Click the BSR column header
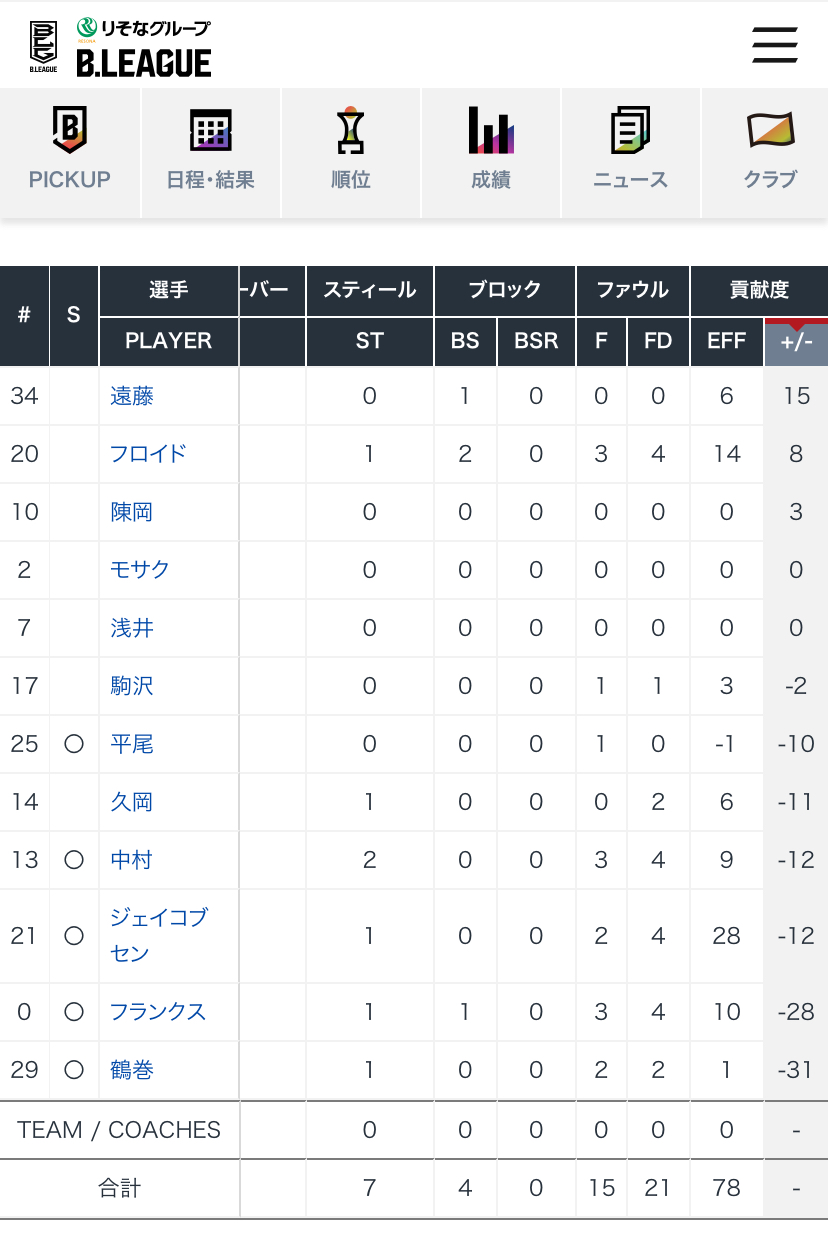The height and width of the screenshot is (1253, 828). point(536,341)
